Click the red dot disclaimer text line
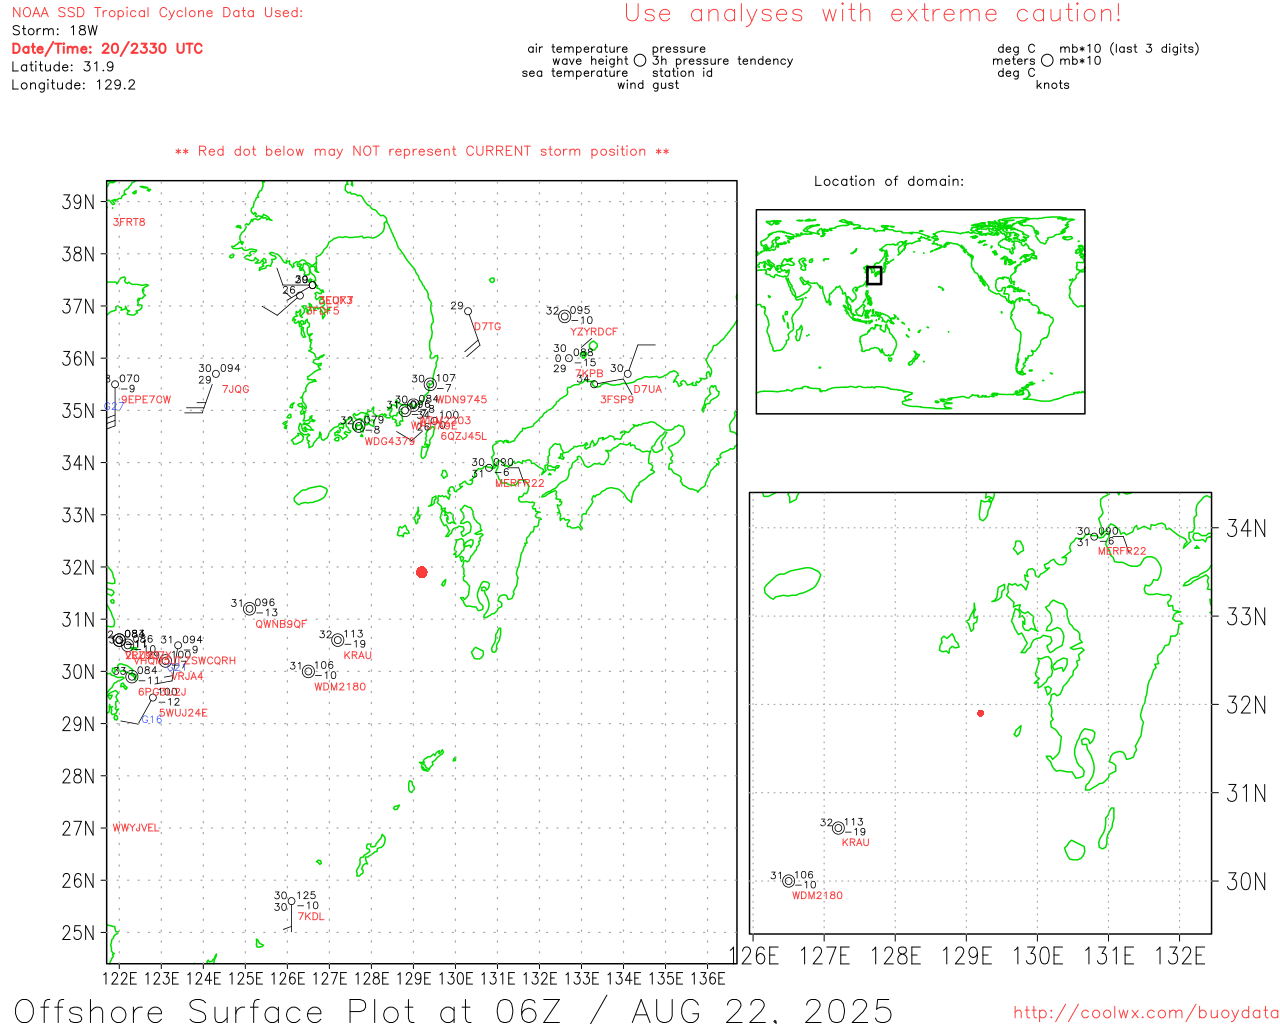 (x=422, y=151)
